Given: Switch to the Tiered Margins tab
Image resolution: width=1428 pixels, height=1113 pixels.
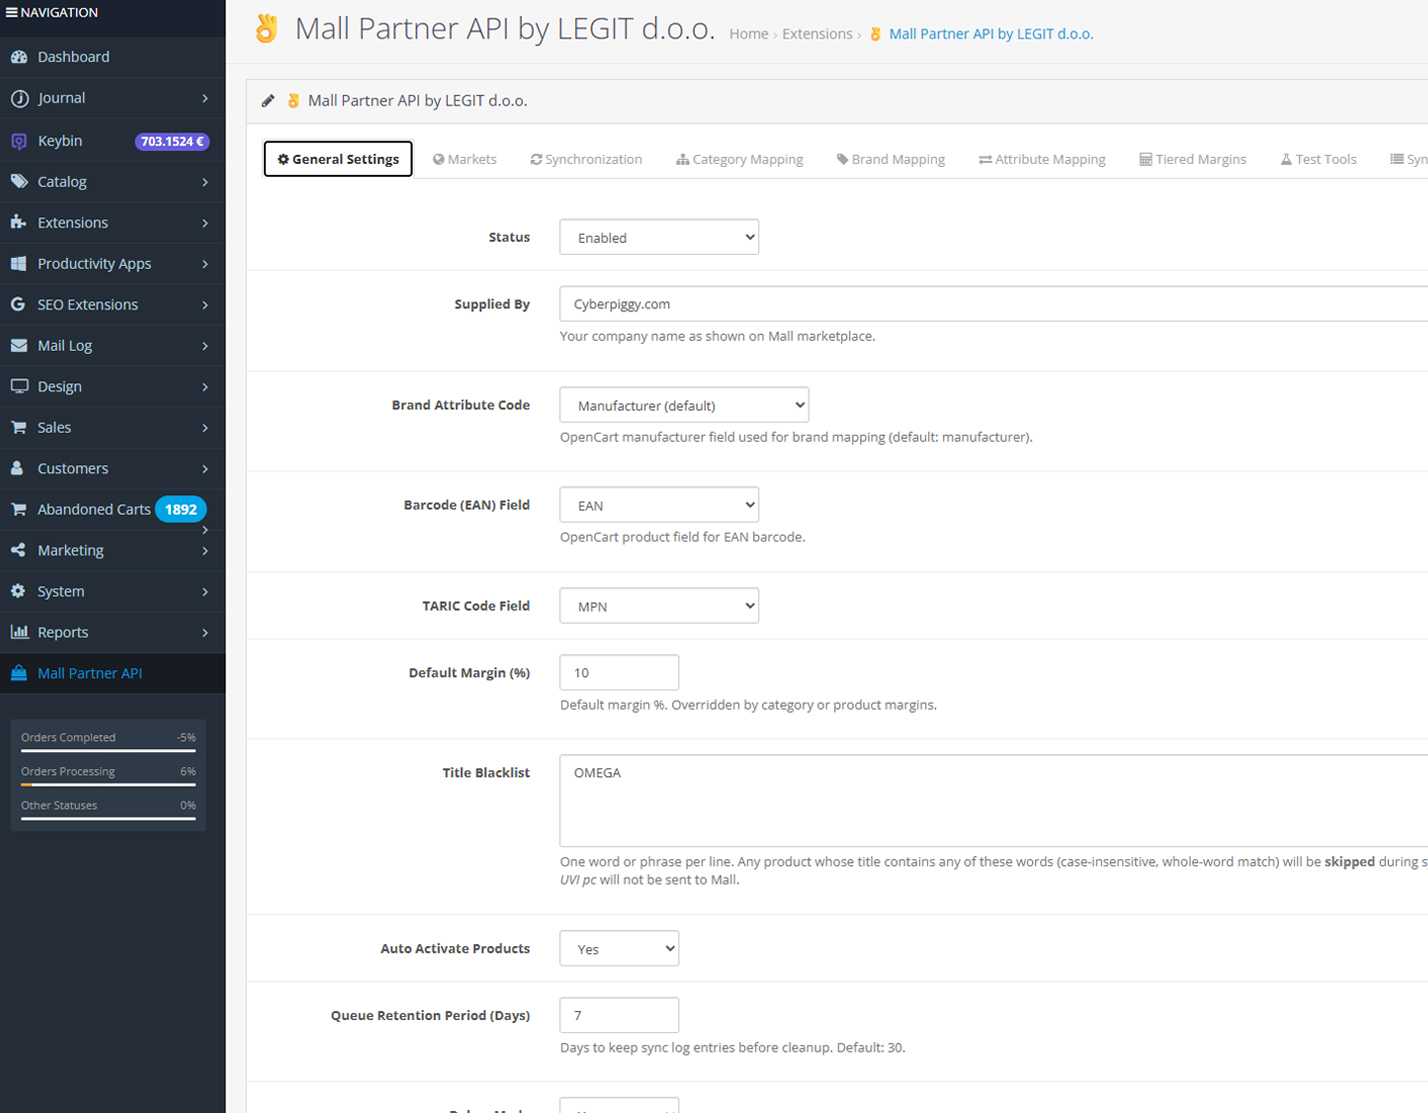Looking at the screenshot, I should [1193, 159].
